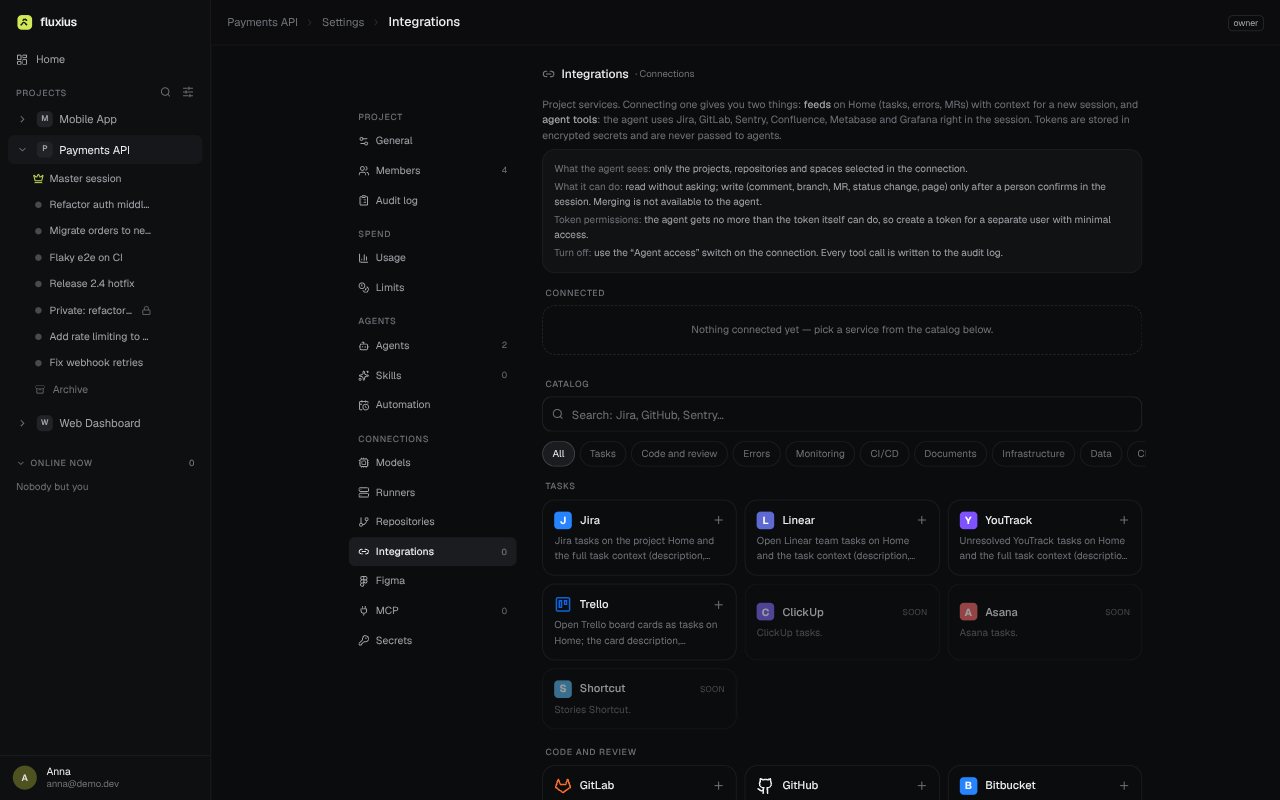Add the Bitbucket integration with plus
1280x800 pixels.
coord(1124,786)
